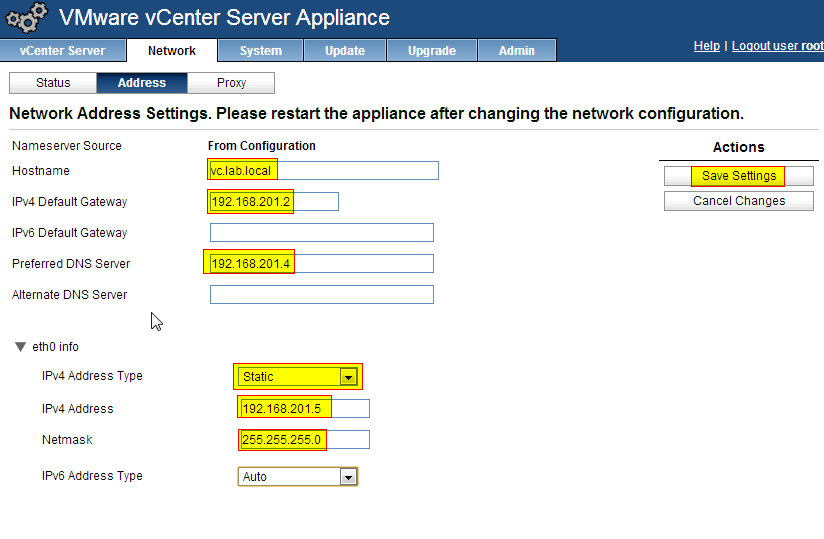Click the Help link
This screenshot has width=824, height=539.
tap(706, 46)
